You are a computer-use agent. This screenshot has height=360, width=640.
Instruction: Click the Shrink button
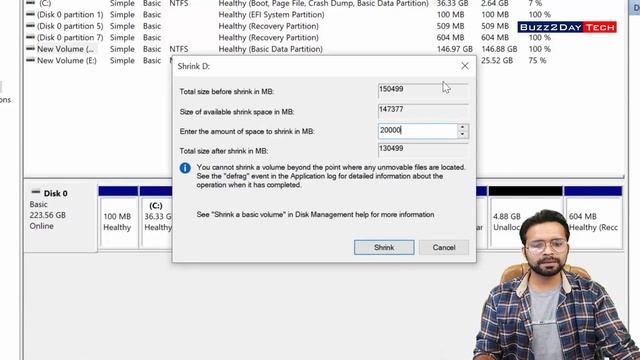point(384,247)
